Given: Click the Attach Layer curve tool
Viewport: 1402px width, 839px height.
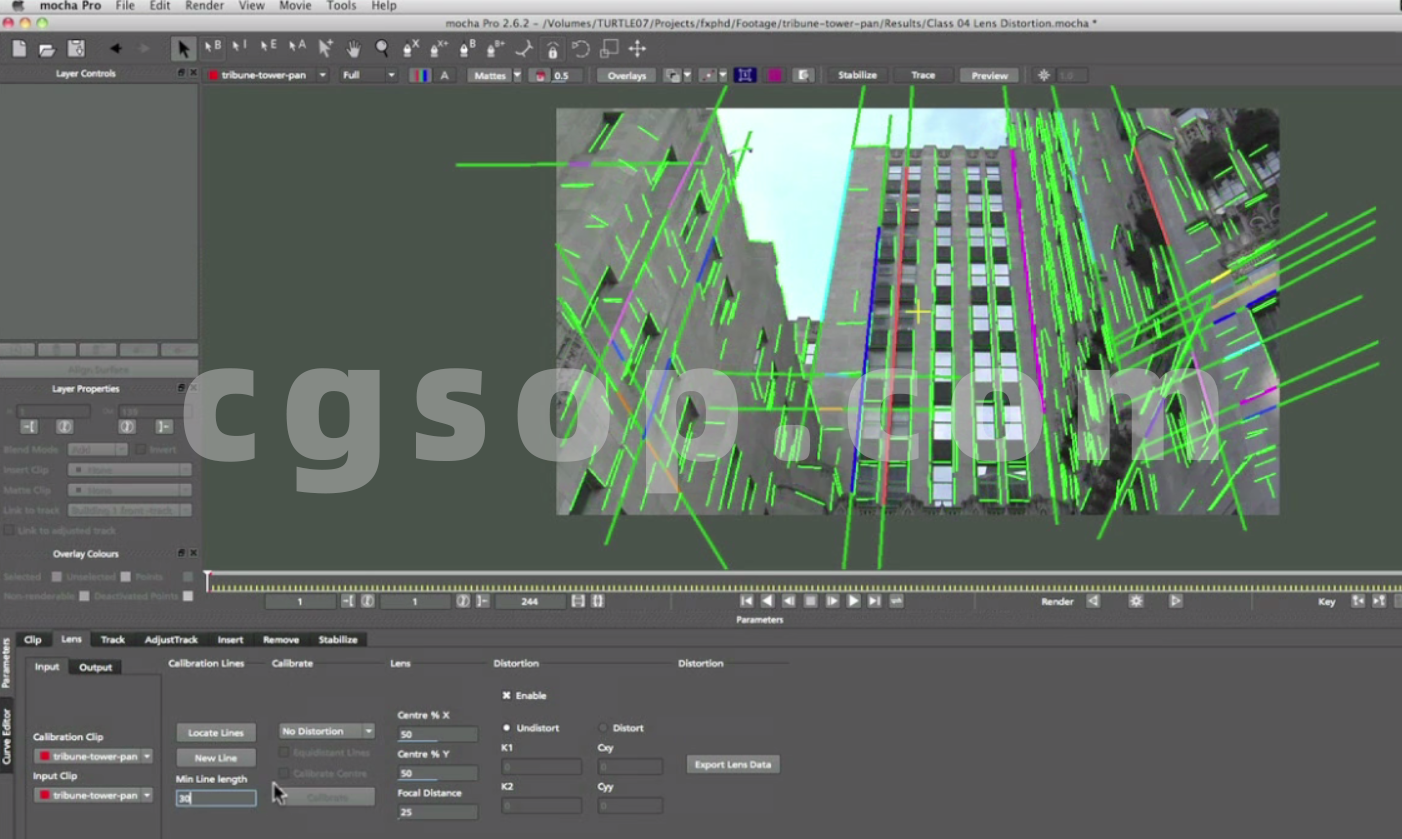Looking at the screenshot, I should click(523, 48).
